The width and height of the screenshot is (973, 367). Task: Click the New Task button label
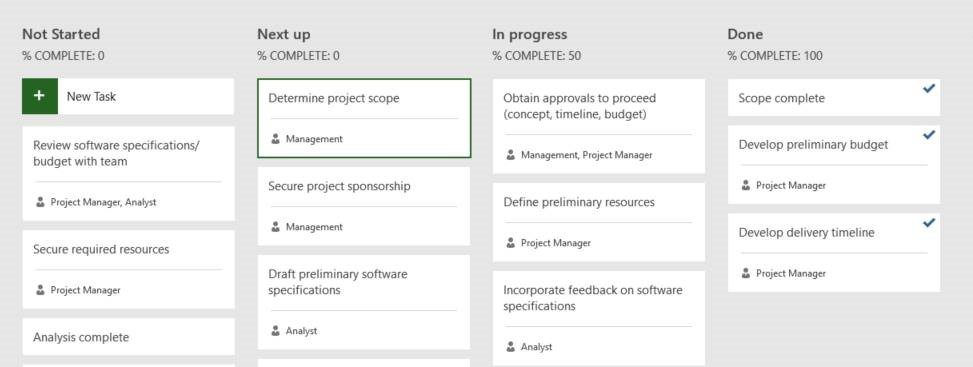[x=91, y=96]
